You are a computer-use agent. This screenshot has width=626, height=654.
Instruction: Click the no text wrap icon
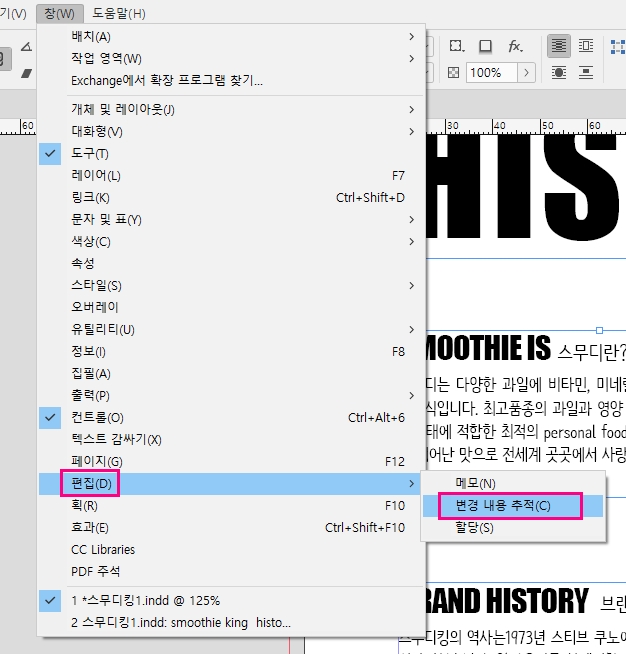pyautogui.click(x=558, y=46)
